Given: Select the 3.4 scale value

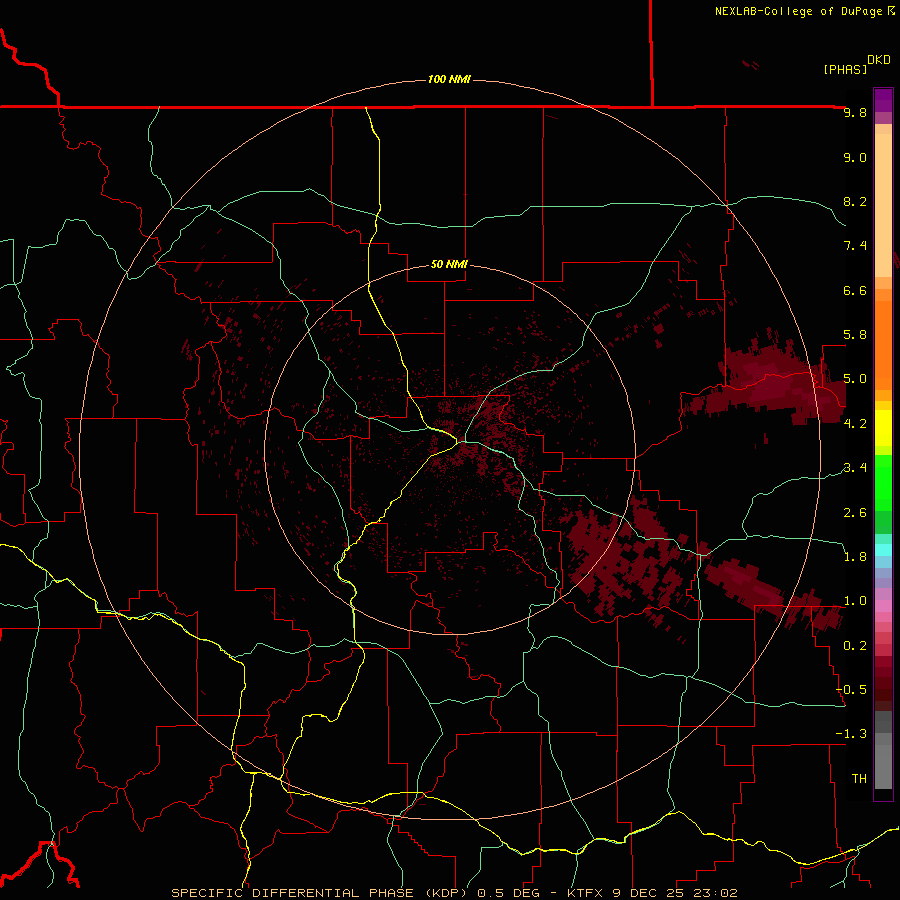Looking at the screenshot, I should coord(855,468).
